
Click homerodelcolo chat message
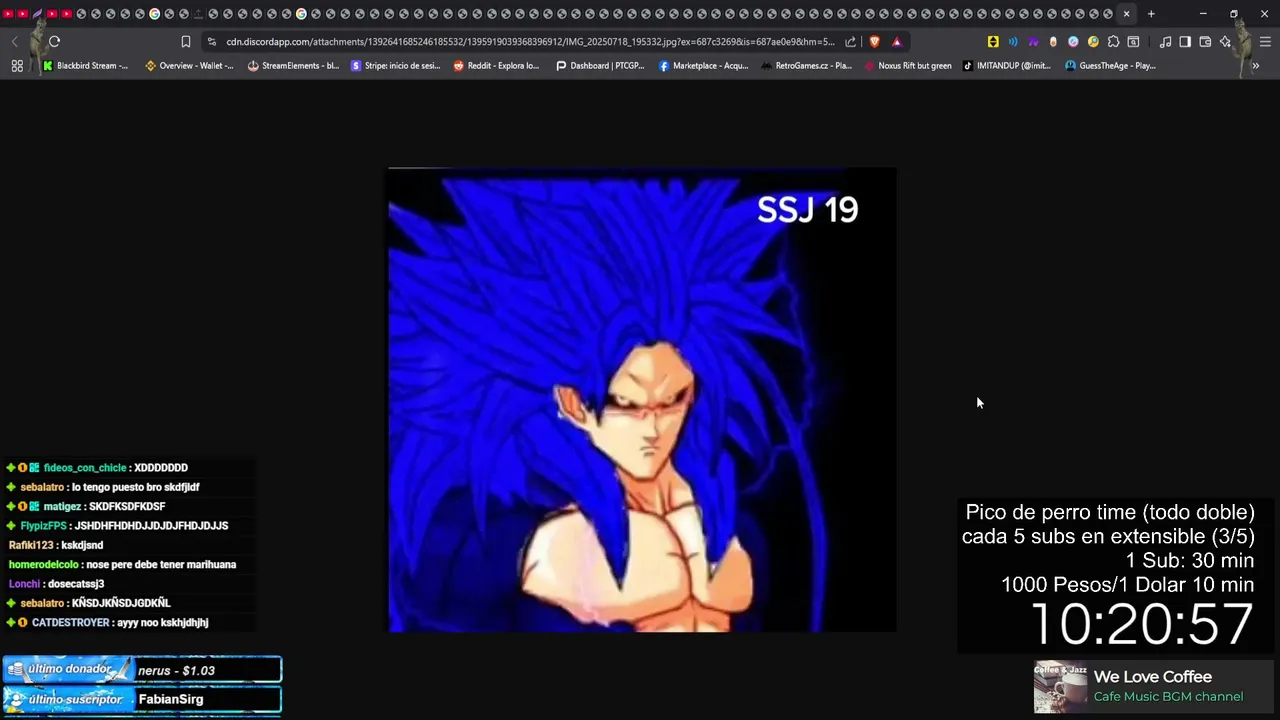coord(161,565)
